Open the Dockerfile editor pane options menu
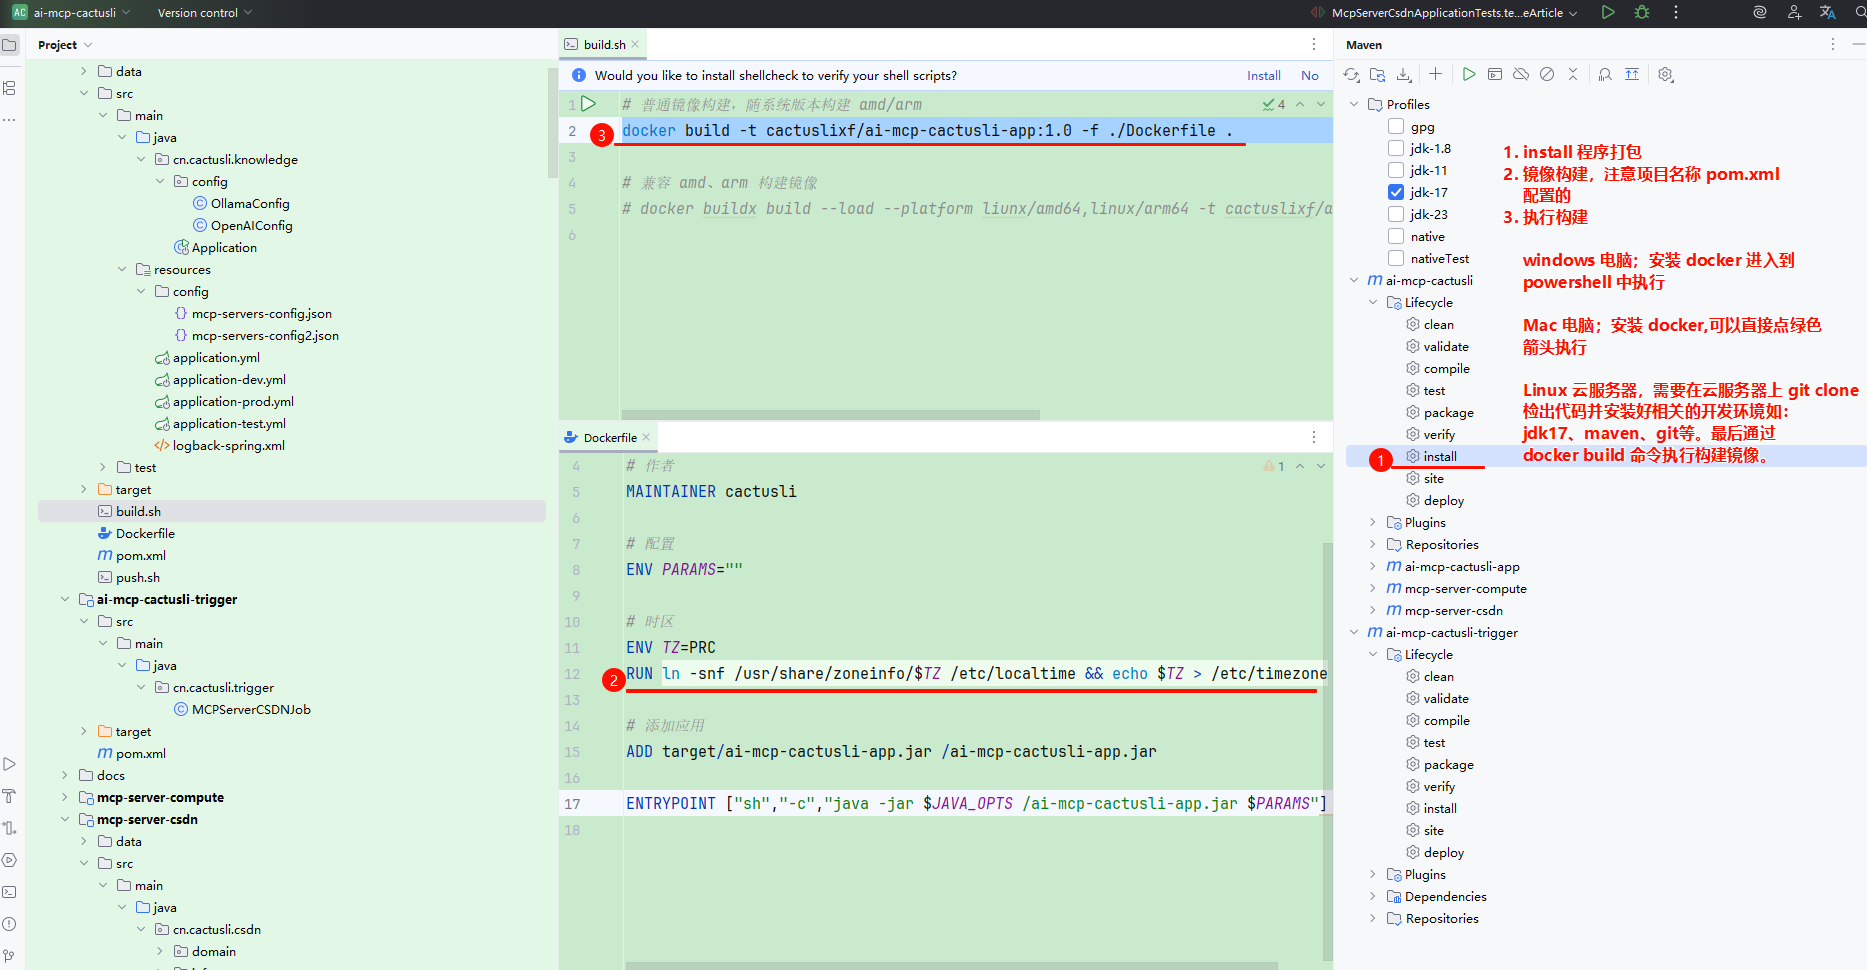 (1314, 437)
